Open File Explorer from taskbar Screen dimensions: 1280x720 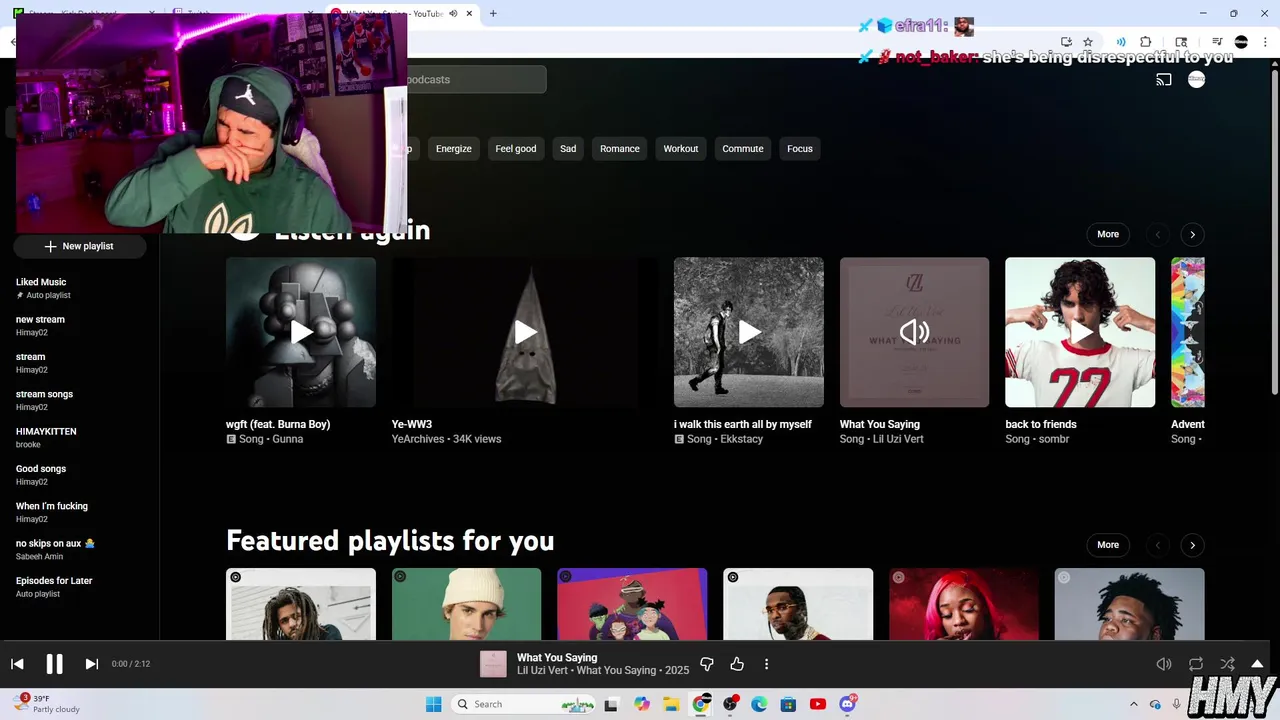pyautogui.click(x=671, y=704)
